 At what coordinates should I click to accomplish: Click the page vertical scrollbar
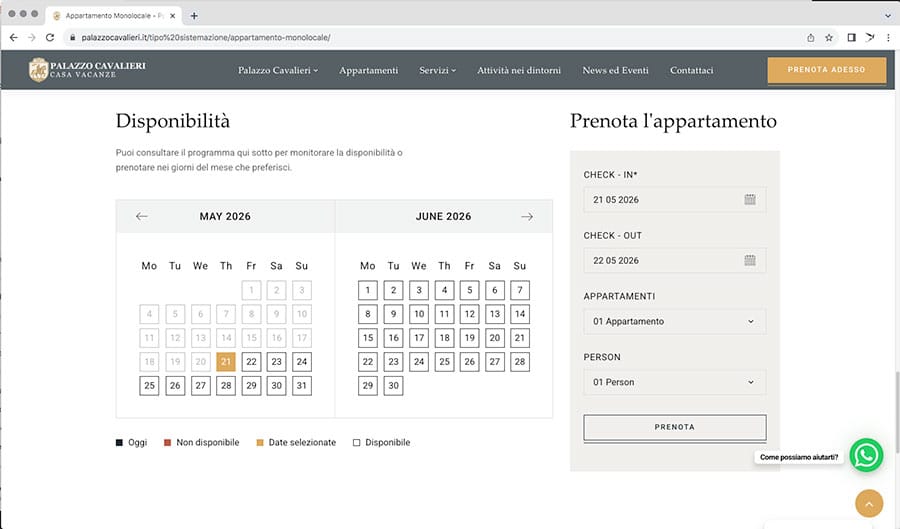point(897,412)
